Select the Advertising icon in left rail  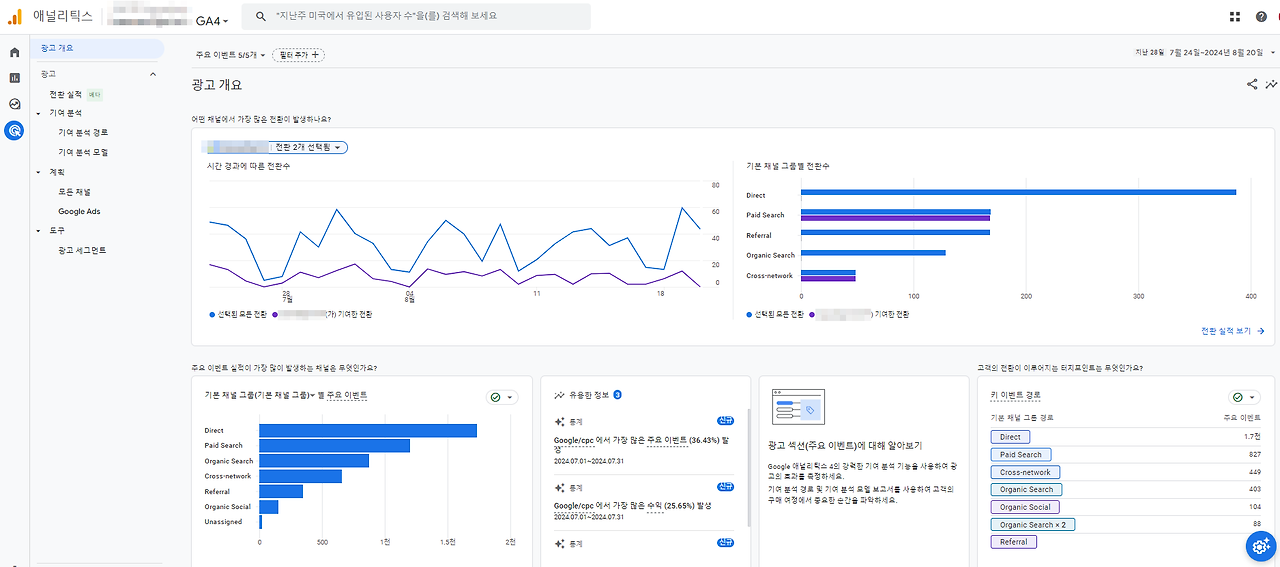(14, 130)
